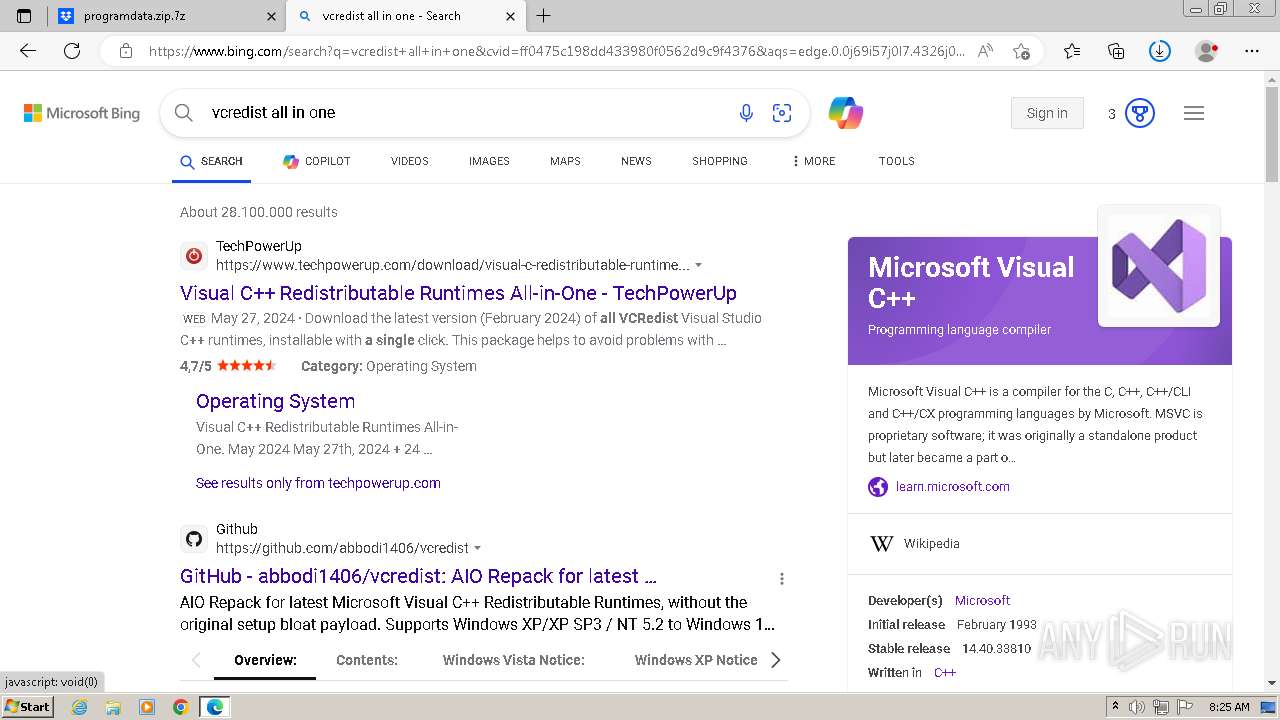Show previous sections with left chevron
1280x720 pixels.
pyautogui.click(x=196, y=660)
